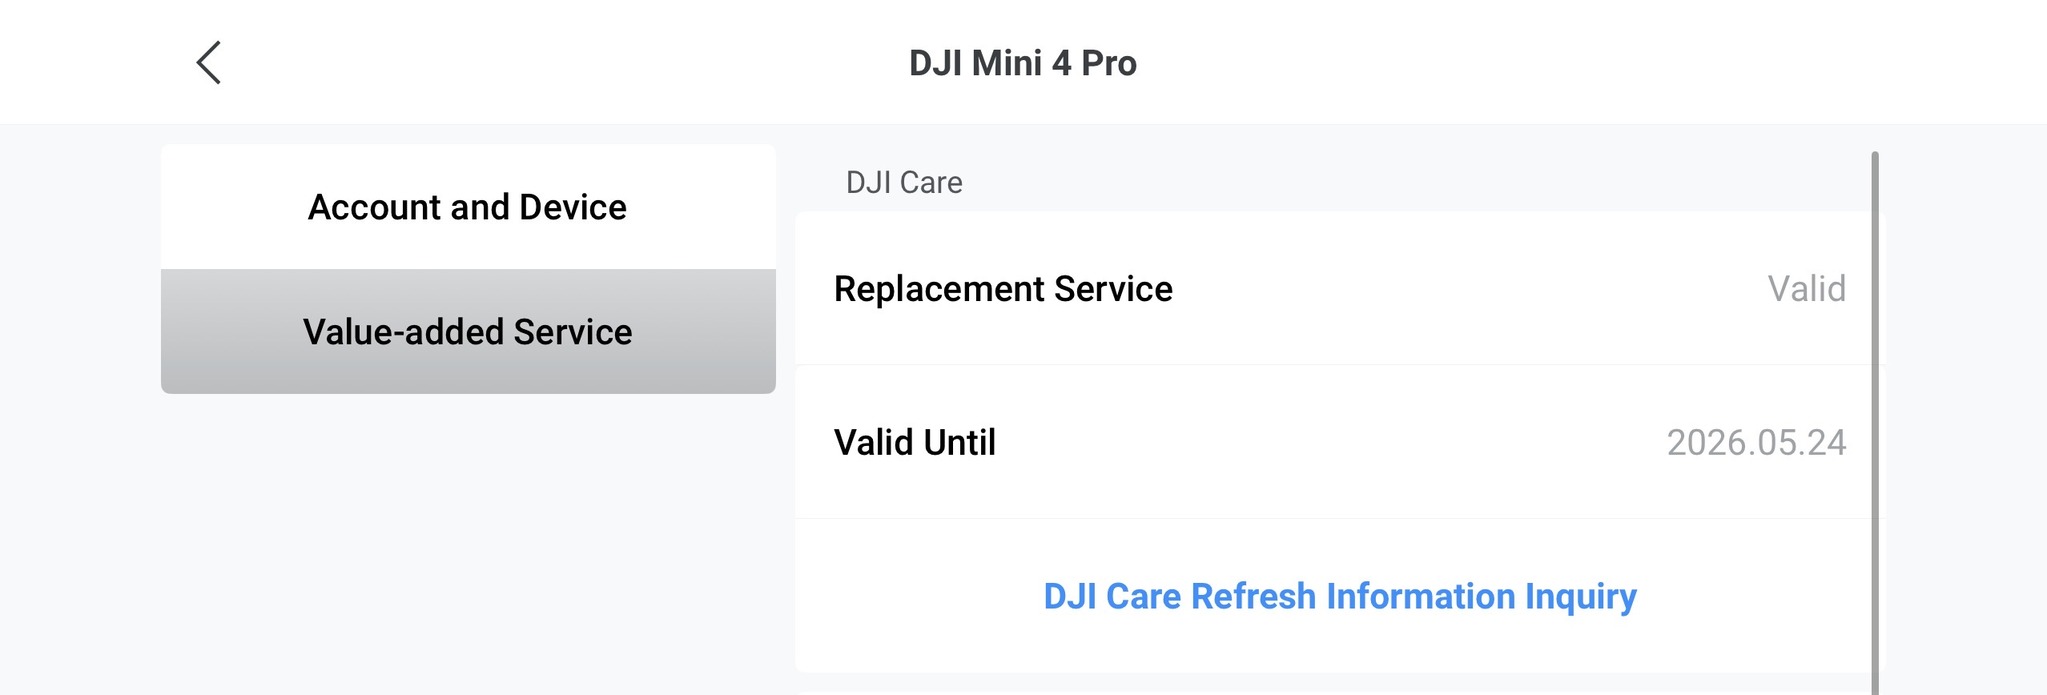The width and height of the screenshot is (2047, 695).
Task: Click the gray Valid status text
Action: [1806, 289]
